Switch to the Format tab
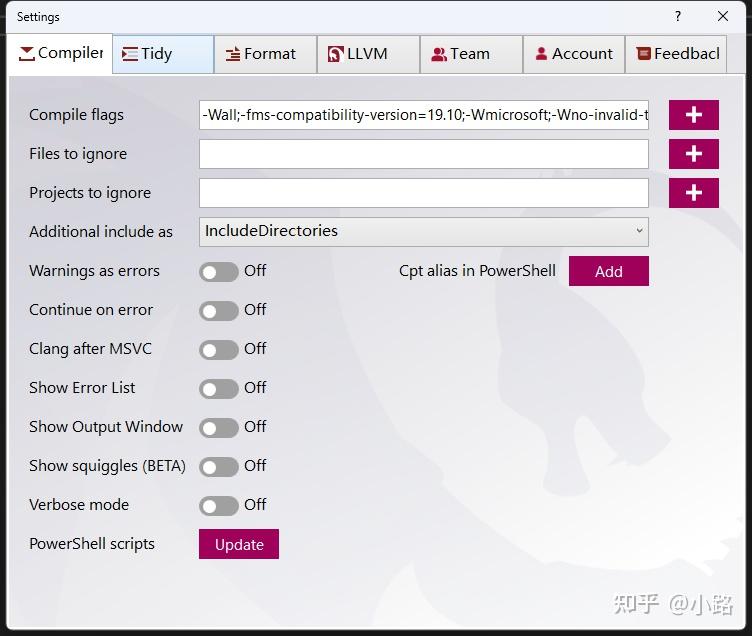The height and width of the screenshot is (636, 752). pos(265,54)
